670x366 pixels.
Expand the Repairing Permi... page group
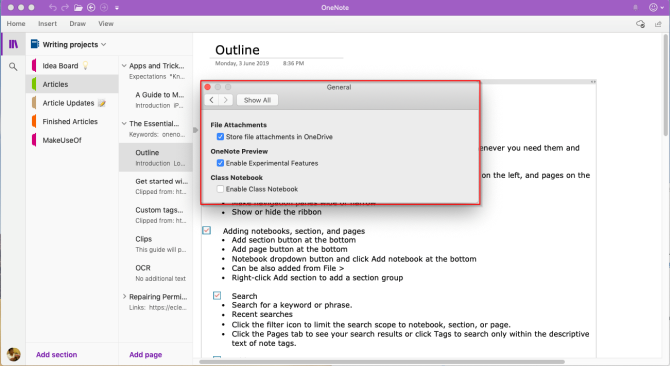coord(124,296)
